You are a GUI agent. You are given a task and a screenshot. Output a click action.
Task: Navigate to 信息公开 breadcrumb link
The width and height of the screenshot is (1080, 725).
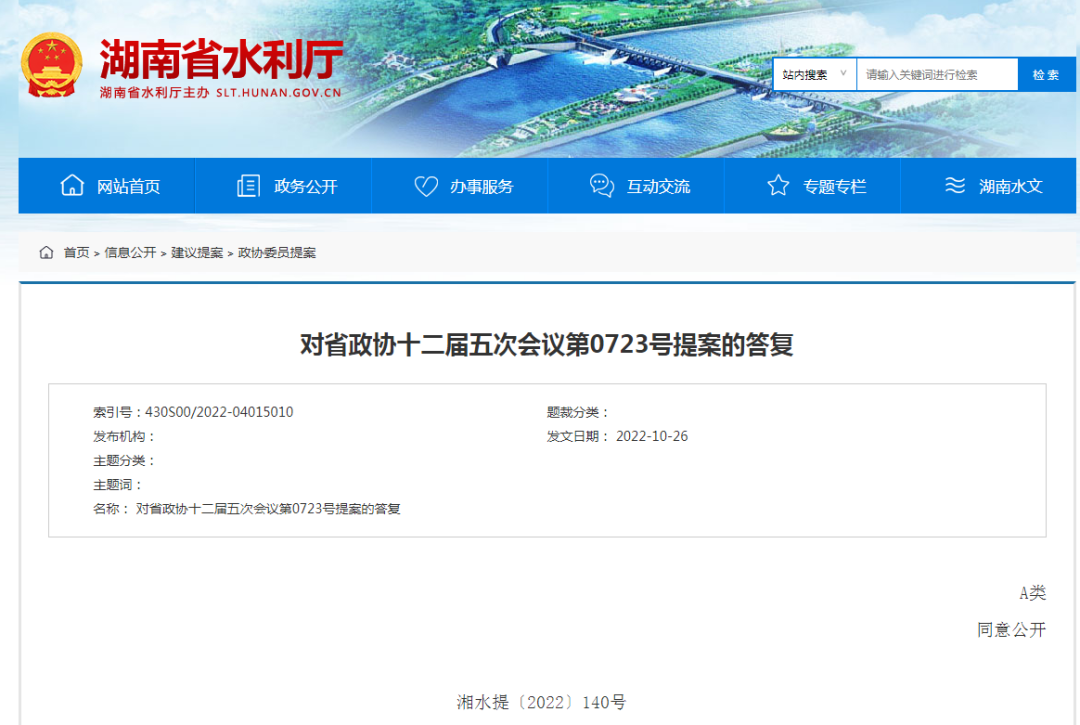click(x=130, y=253)
